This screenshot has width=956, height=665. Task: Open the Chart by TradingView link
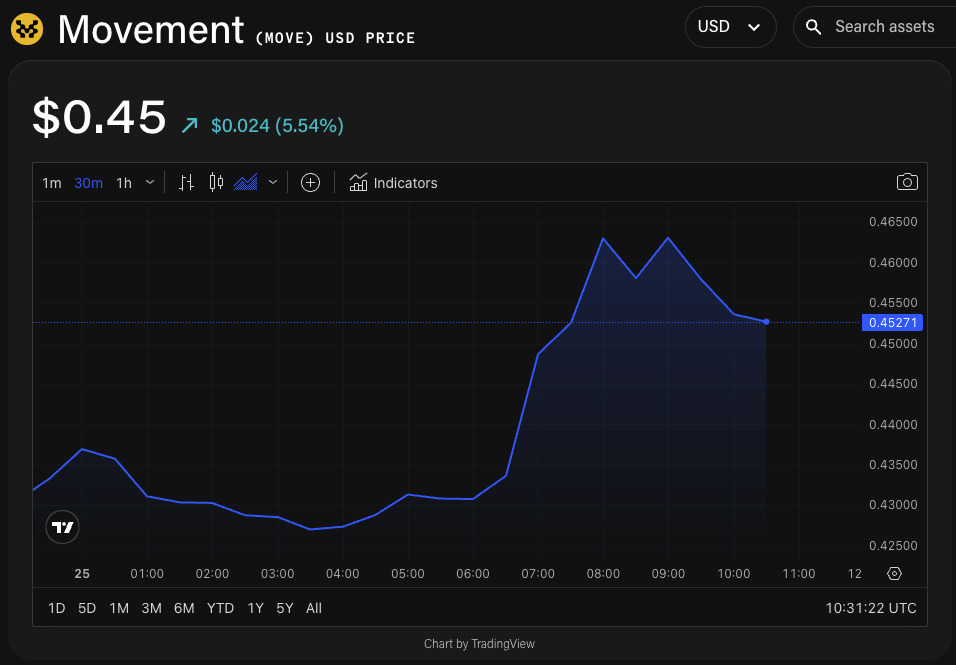pyautogui.click(x=479, y=644)
